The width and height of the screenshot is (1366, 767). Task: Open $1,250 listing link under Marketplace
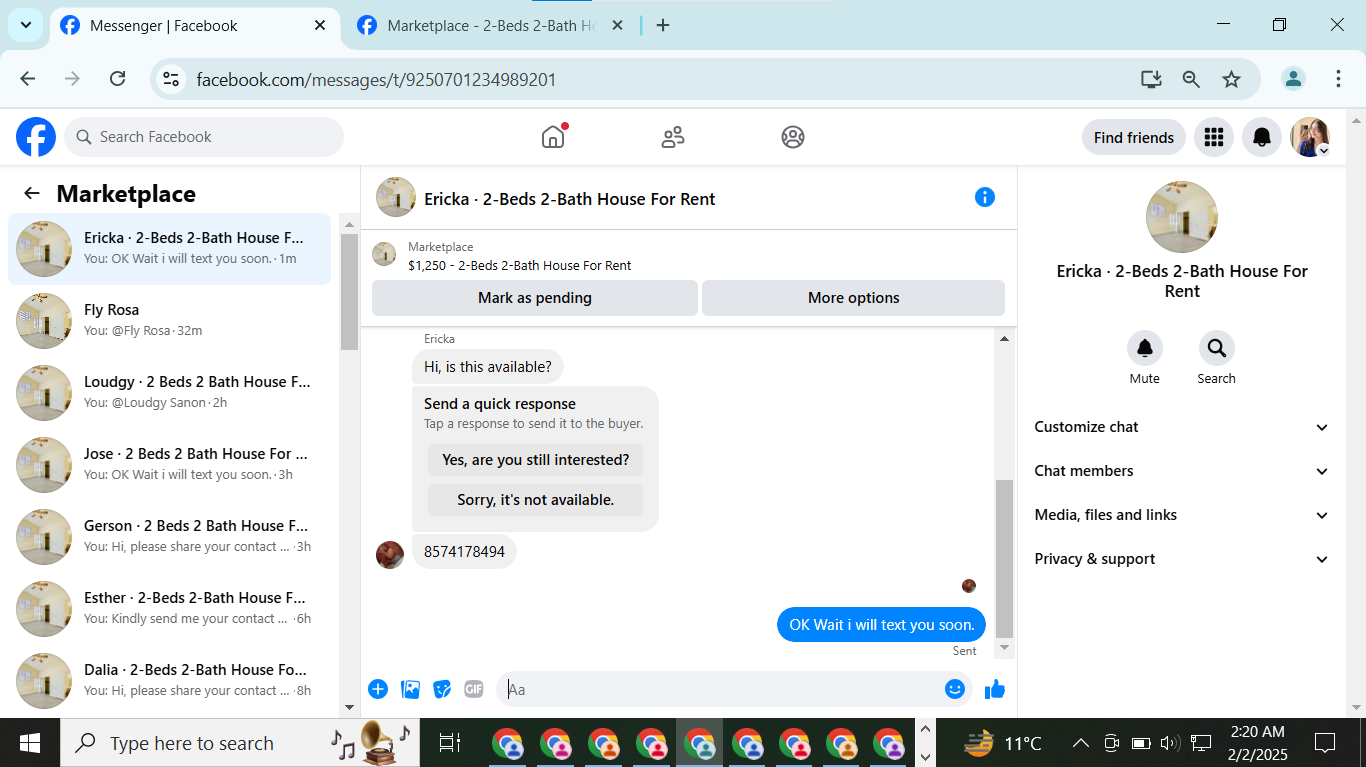520,266
